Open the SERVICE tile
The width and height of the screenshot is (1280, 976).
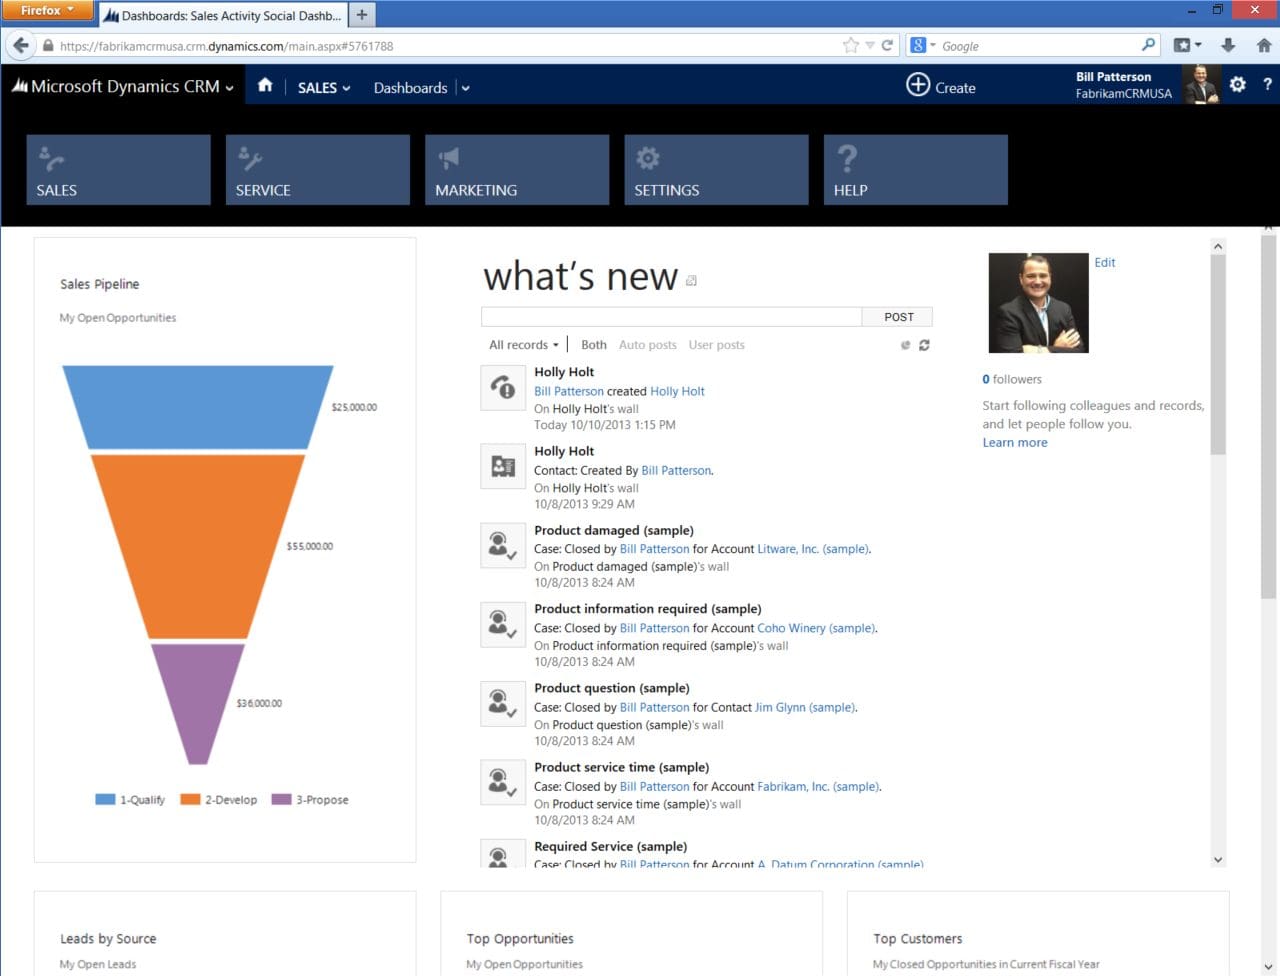pyautogui.click(x=317, y=169)
